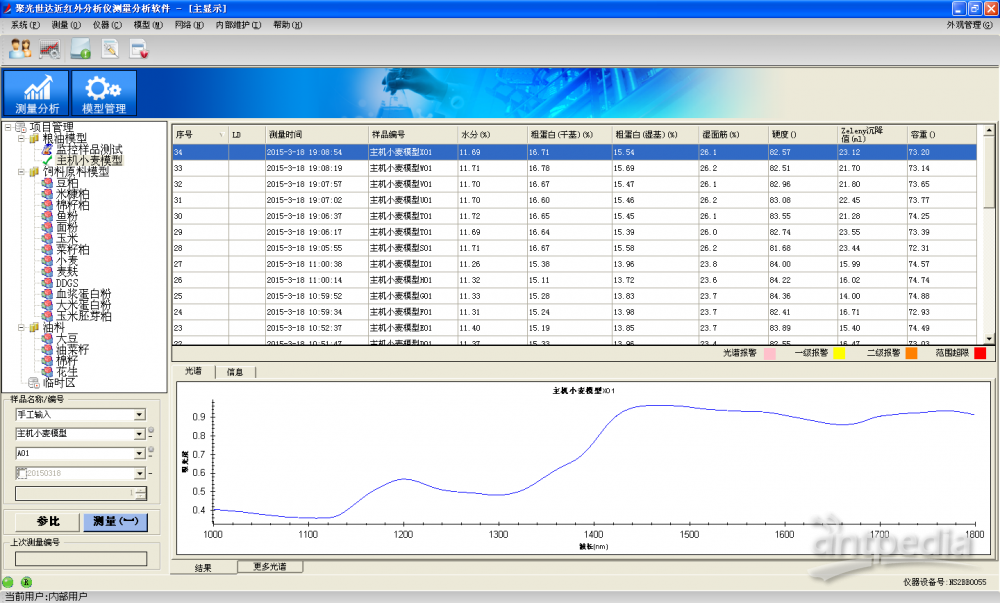Click the instrument status toolbar icon
The width and height of the screenshot is (1000, 603).
80,48
